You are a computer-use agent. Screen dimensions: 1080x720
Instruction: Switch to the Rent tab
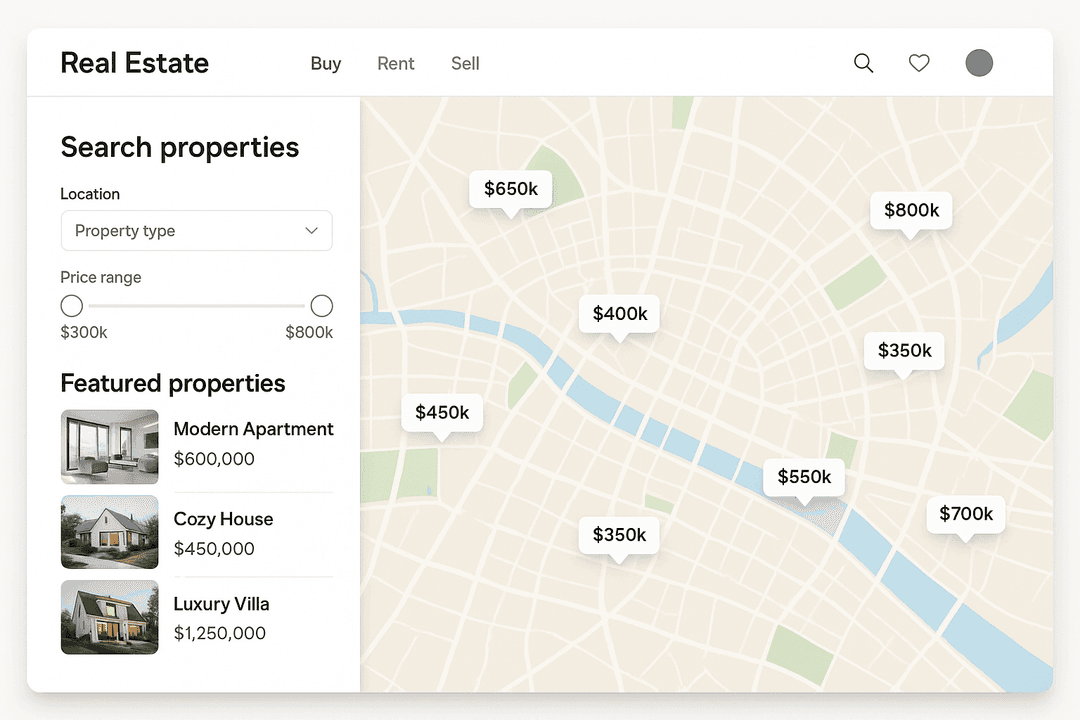[x=395, y=63]
